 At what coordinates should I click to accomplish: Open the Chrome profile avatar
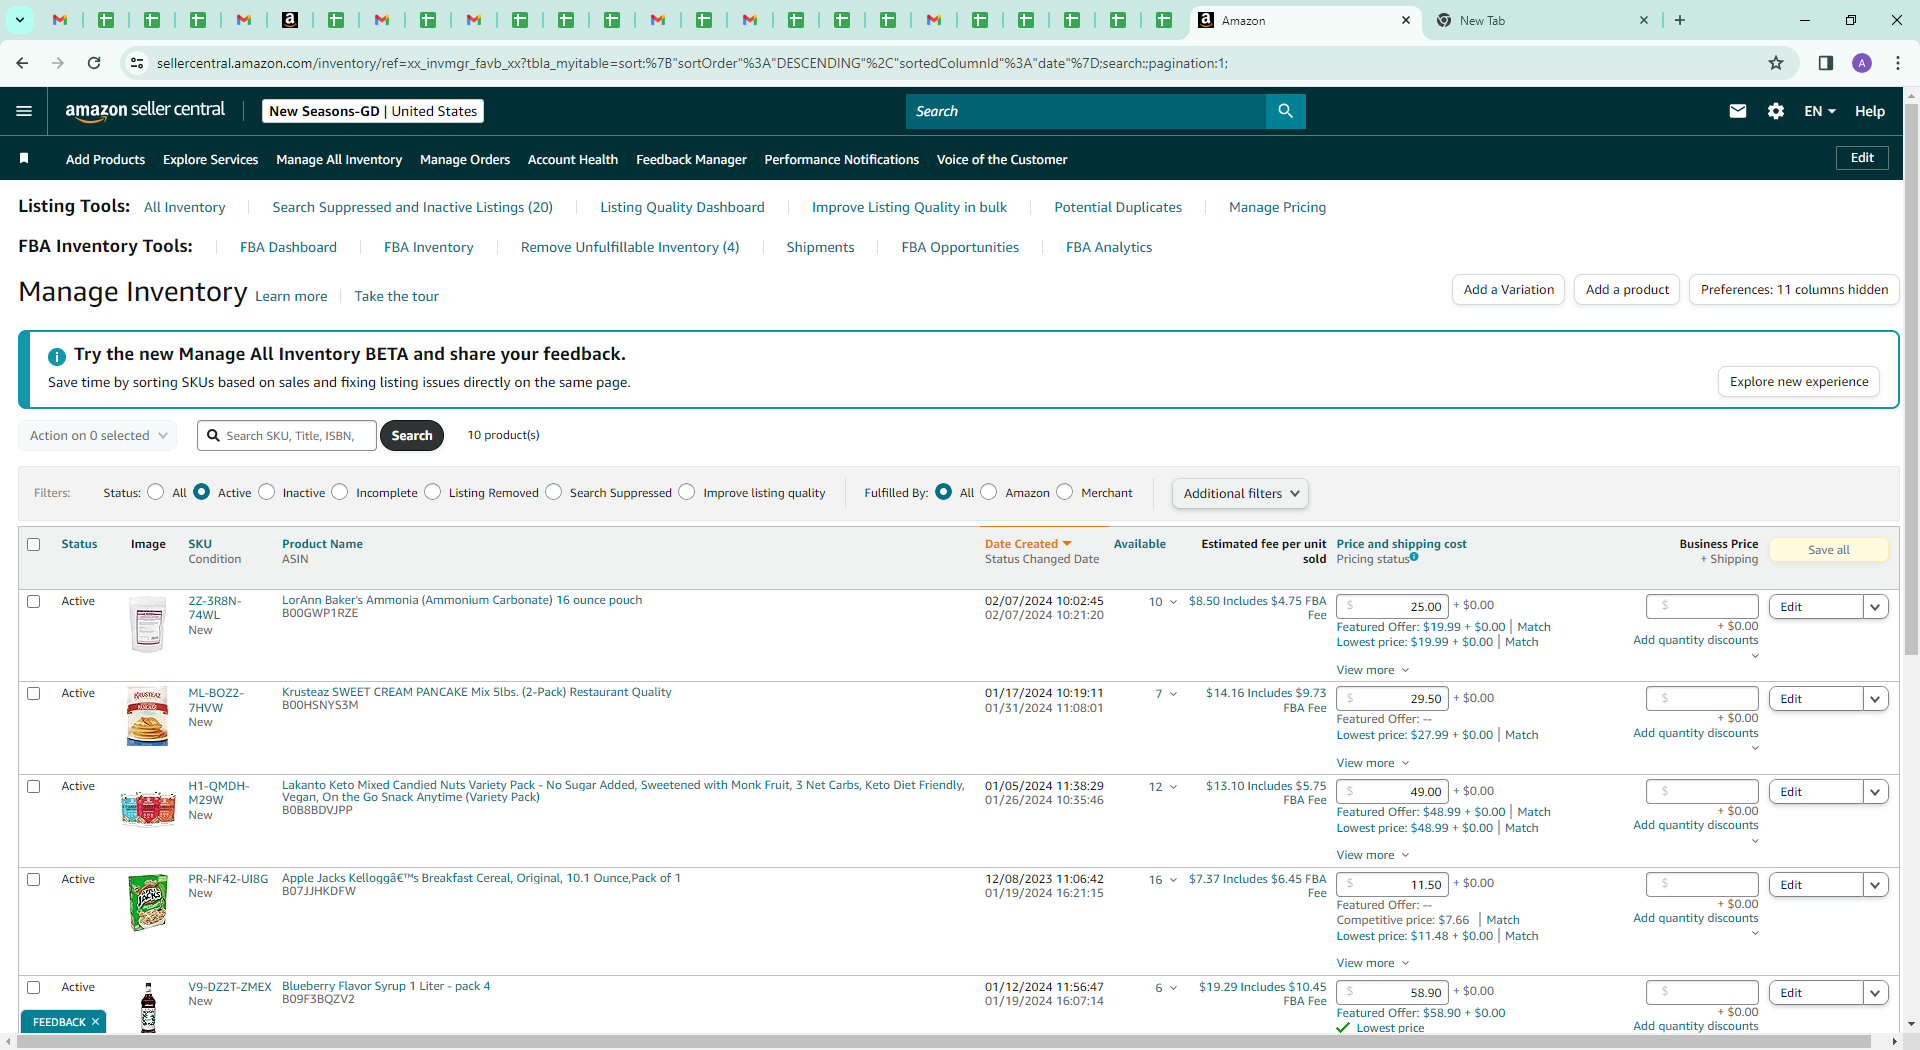click(1862, 63)
